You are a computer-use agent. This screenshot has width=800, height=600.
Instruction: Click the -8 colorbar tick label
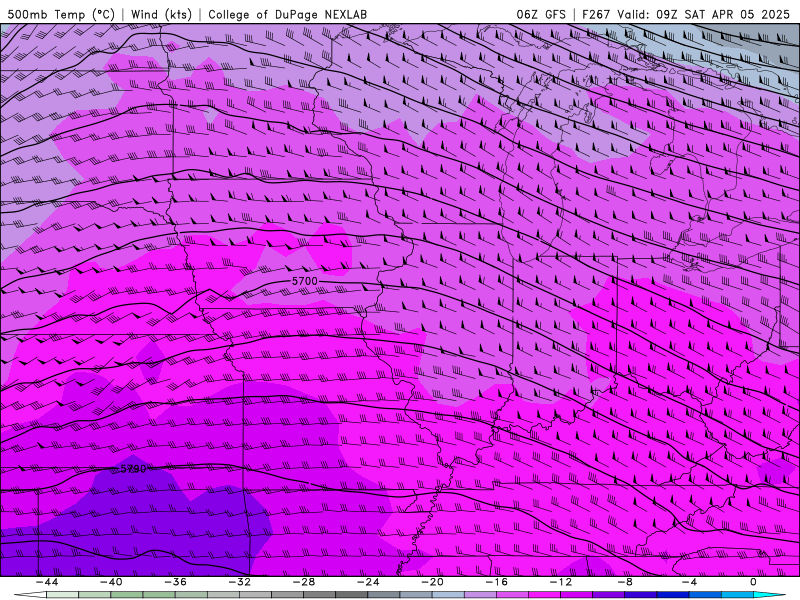pyautogui.click(x=625, y=582)
